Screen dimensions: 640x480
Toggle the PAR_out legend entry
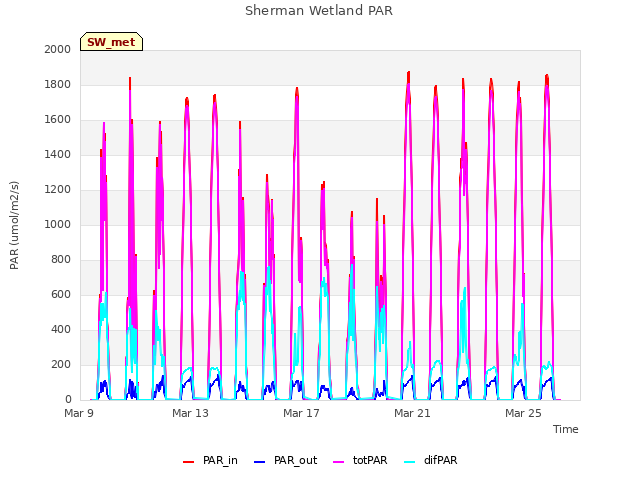[x=285, y=460]
